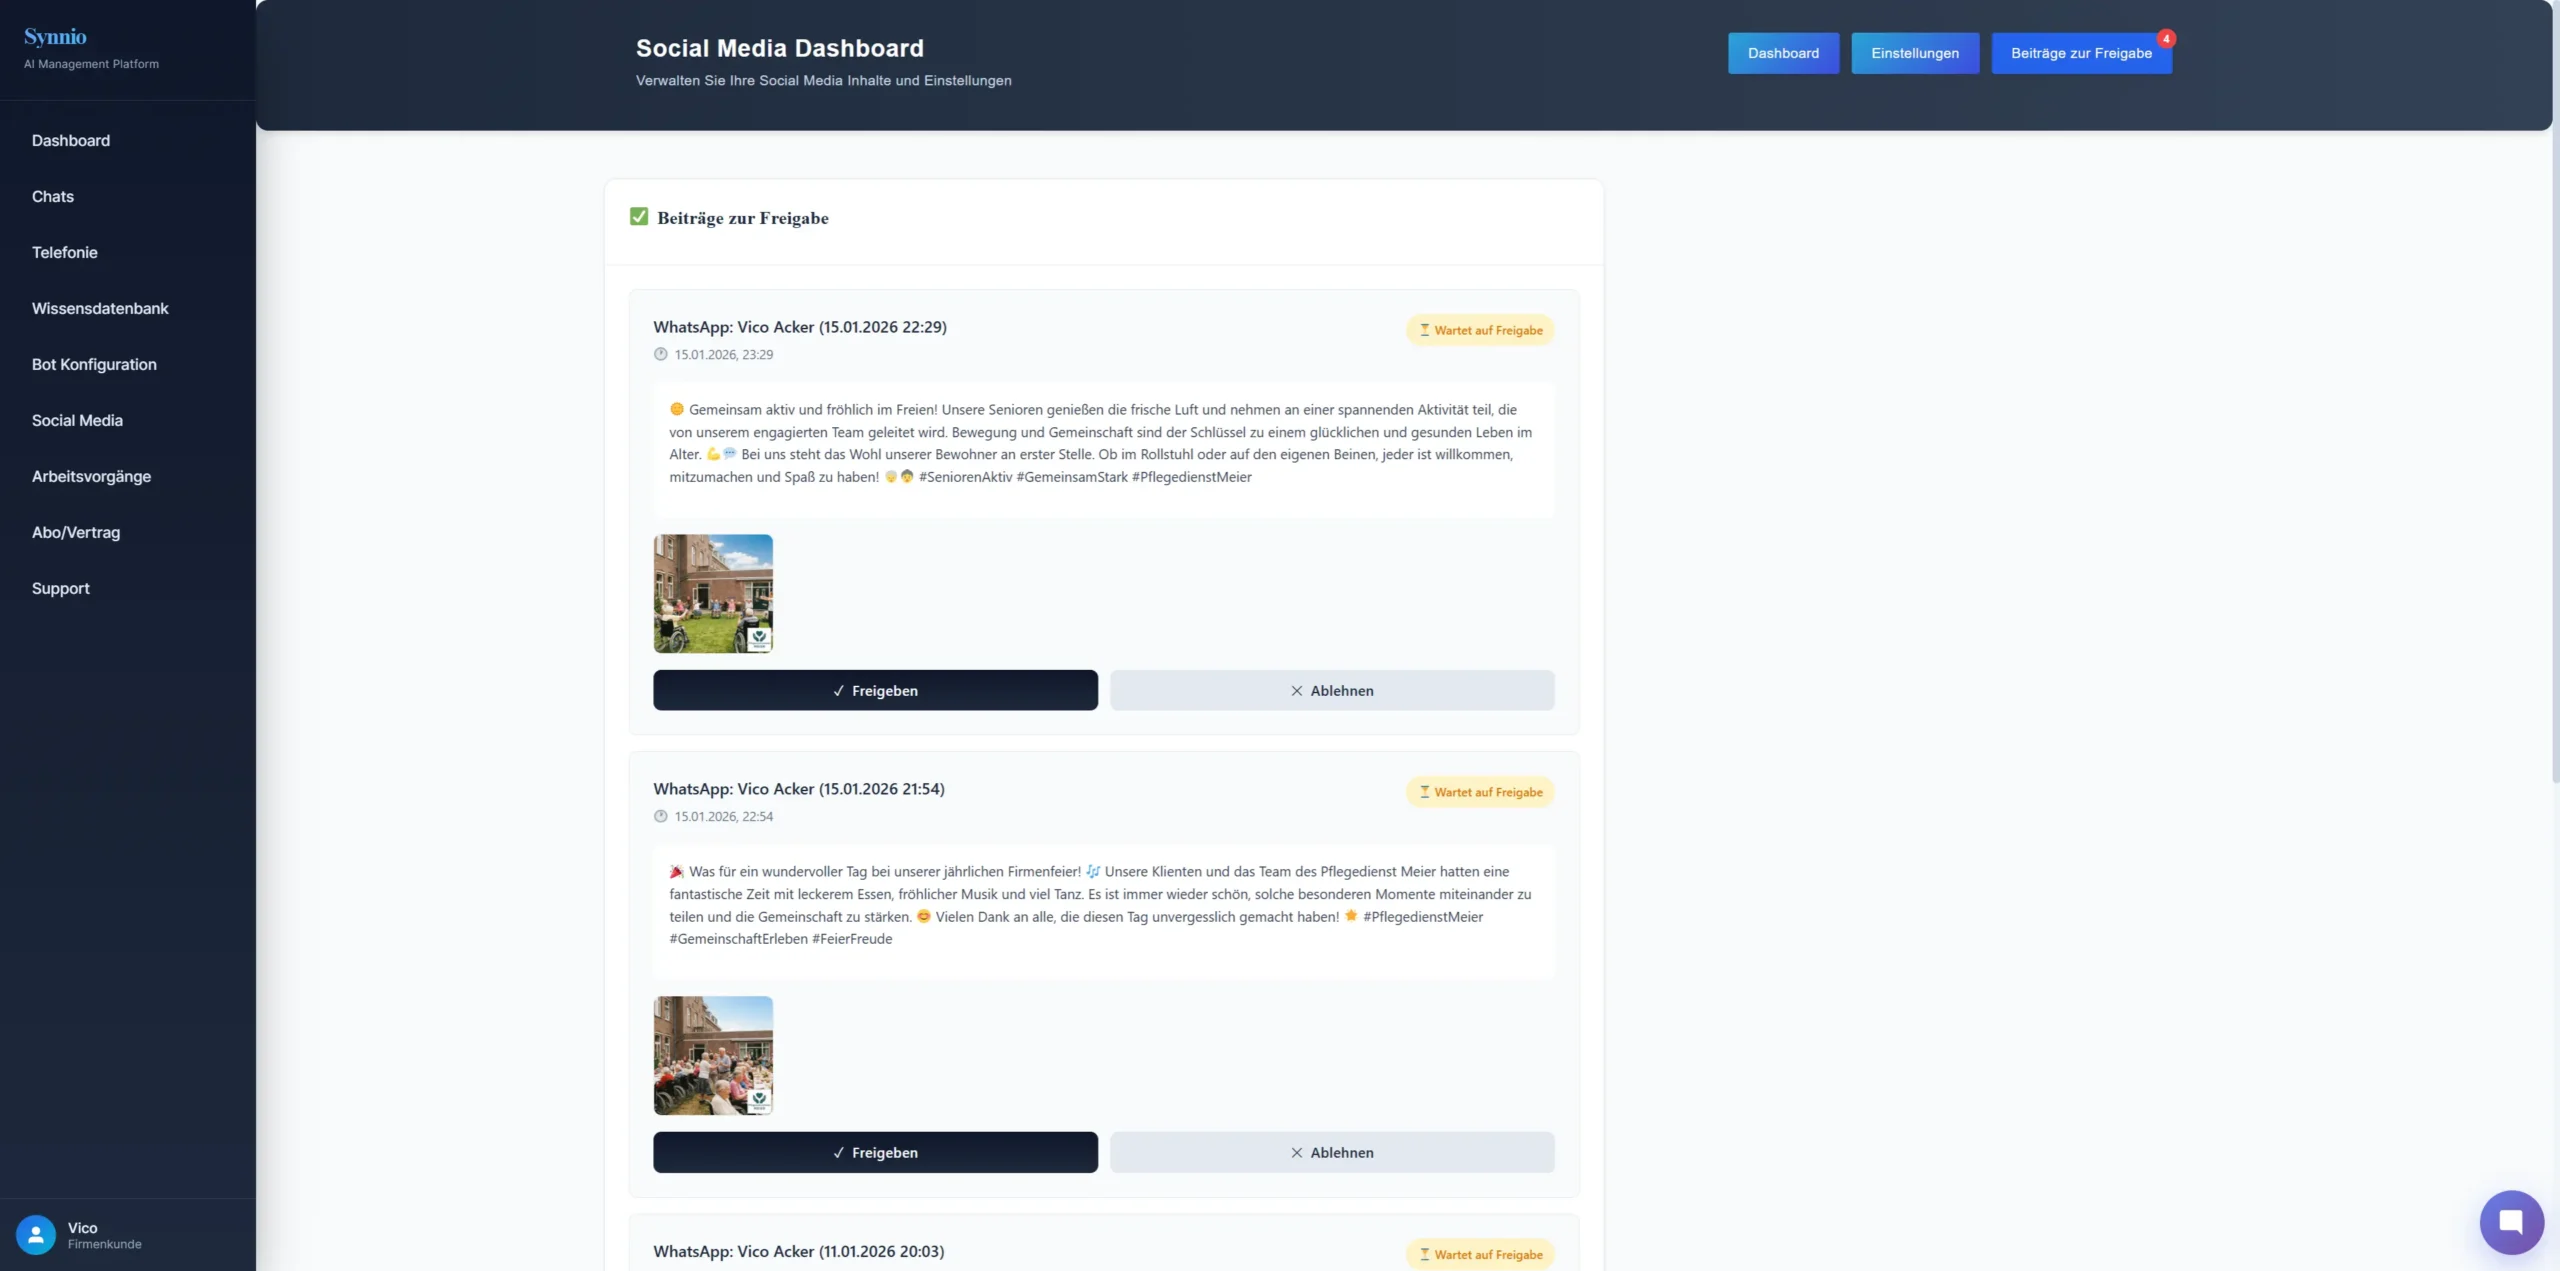
Task: Approve the 22:29 post with Freigeben
Action: tap(875, 690)
